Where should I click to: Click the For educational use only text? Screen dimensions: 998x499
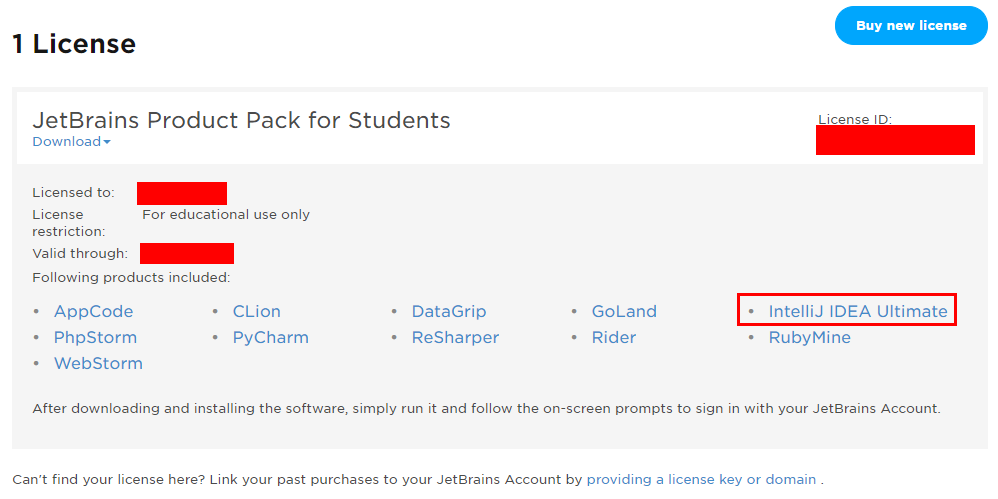pos(226,214)
